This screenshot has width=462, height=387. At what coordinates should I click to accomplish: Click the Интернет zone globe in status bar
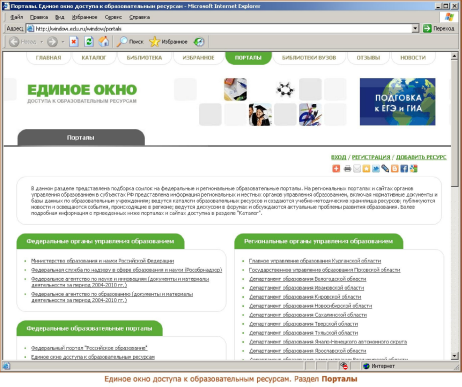[x=367, y=366]
